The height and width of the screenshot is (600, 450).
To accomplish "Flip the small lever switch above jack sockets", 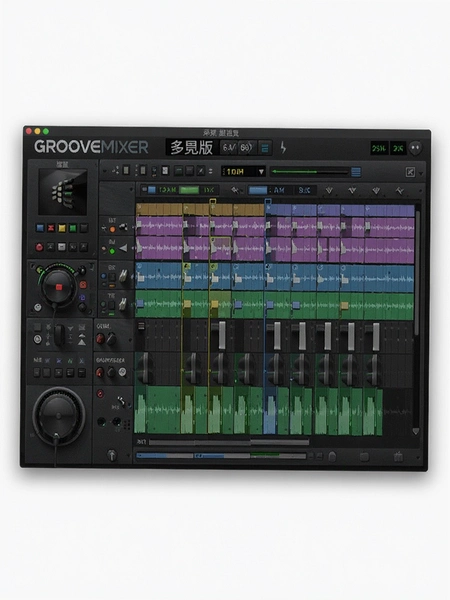I will point(122,401).
